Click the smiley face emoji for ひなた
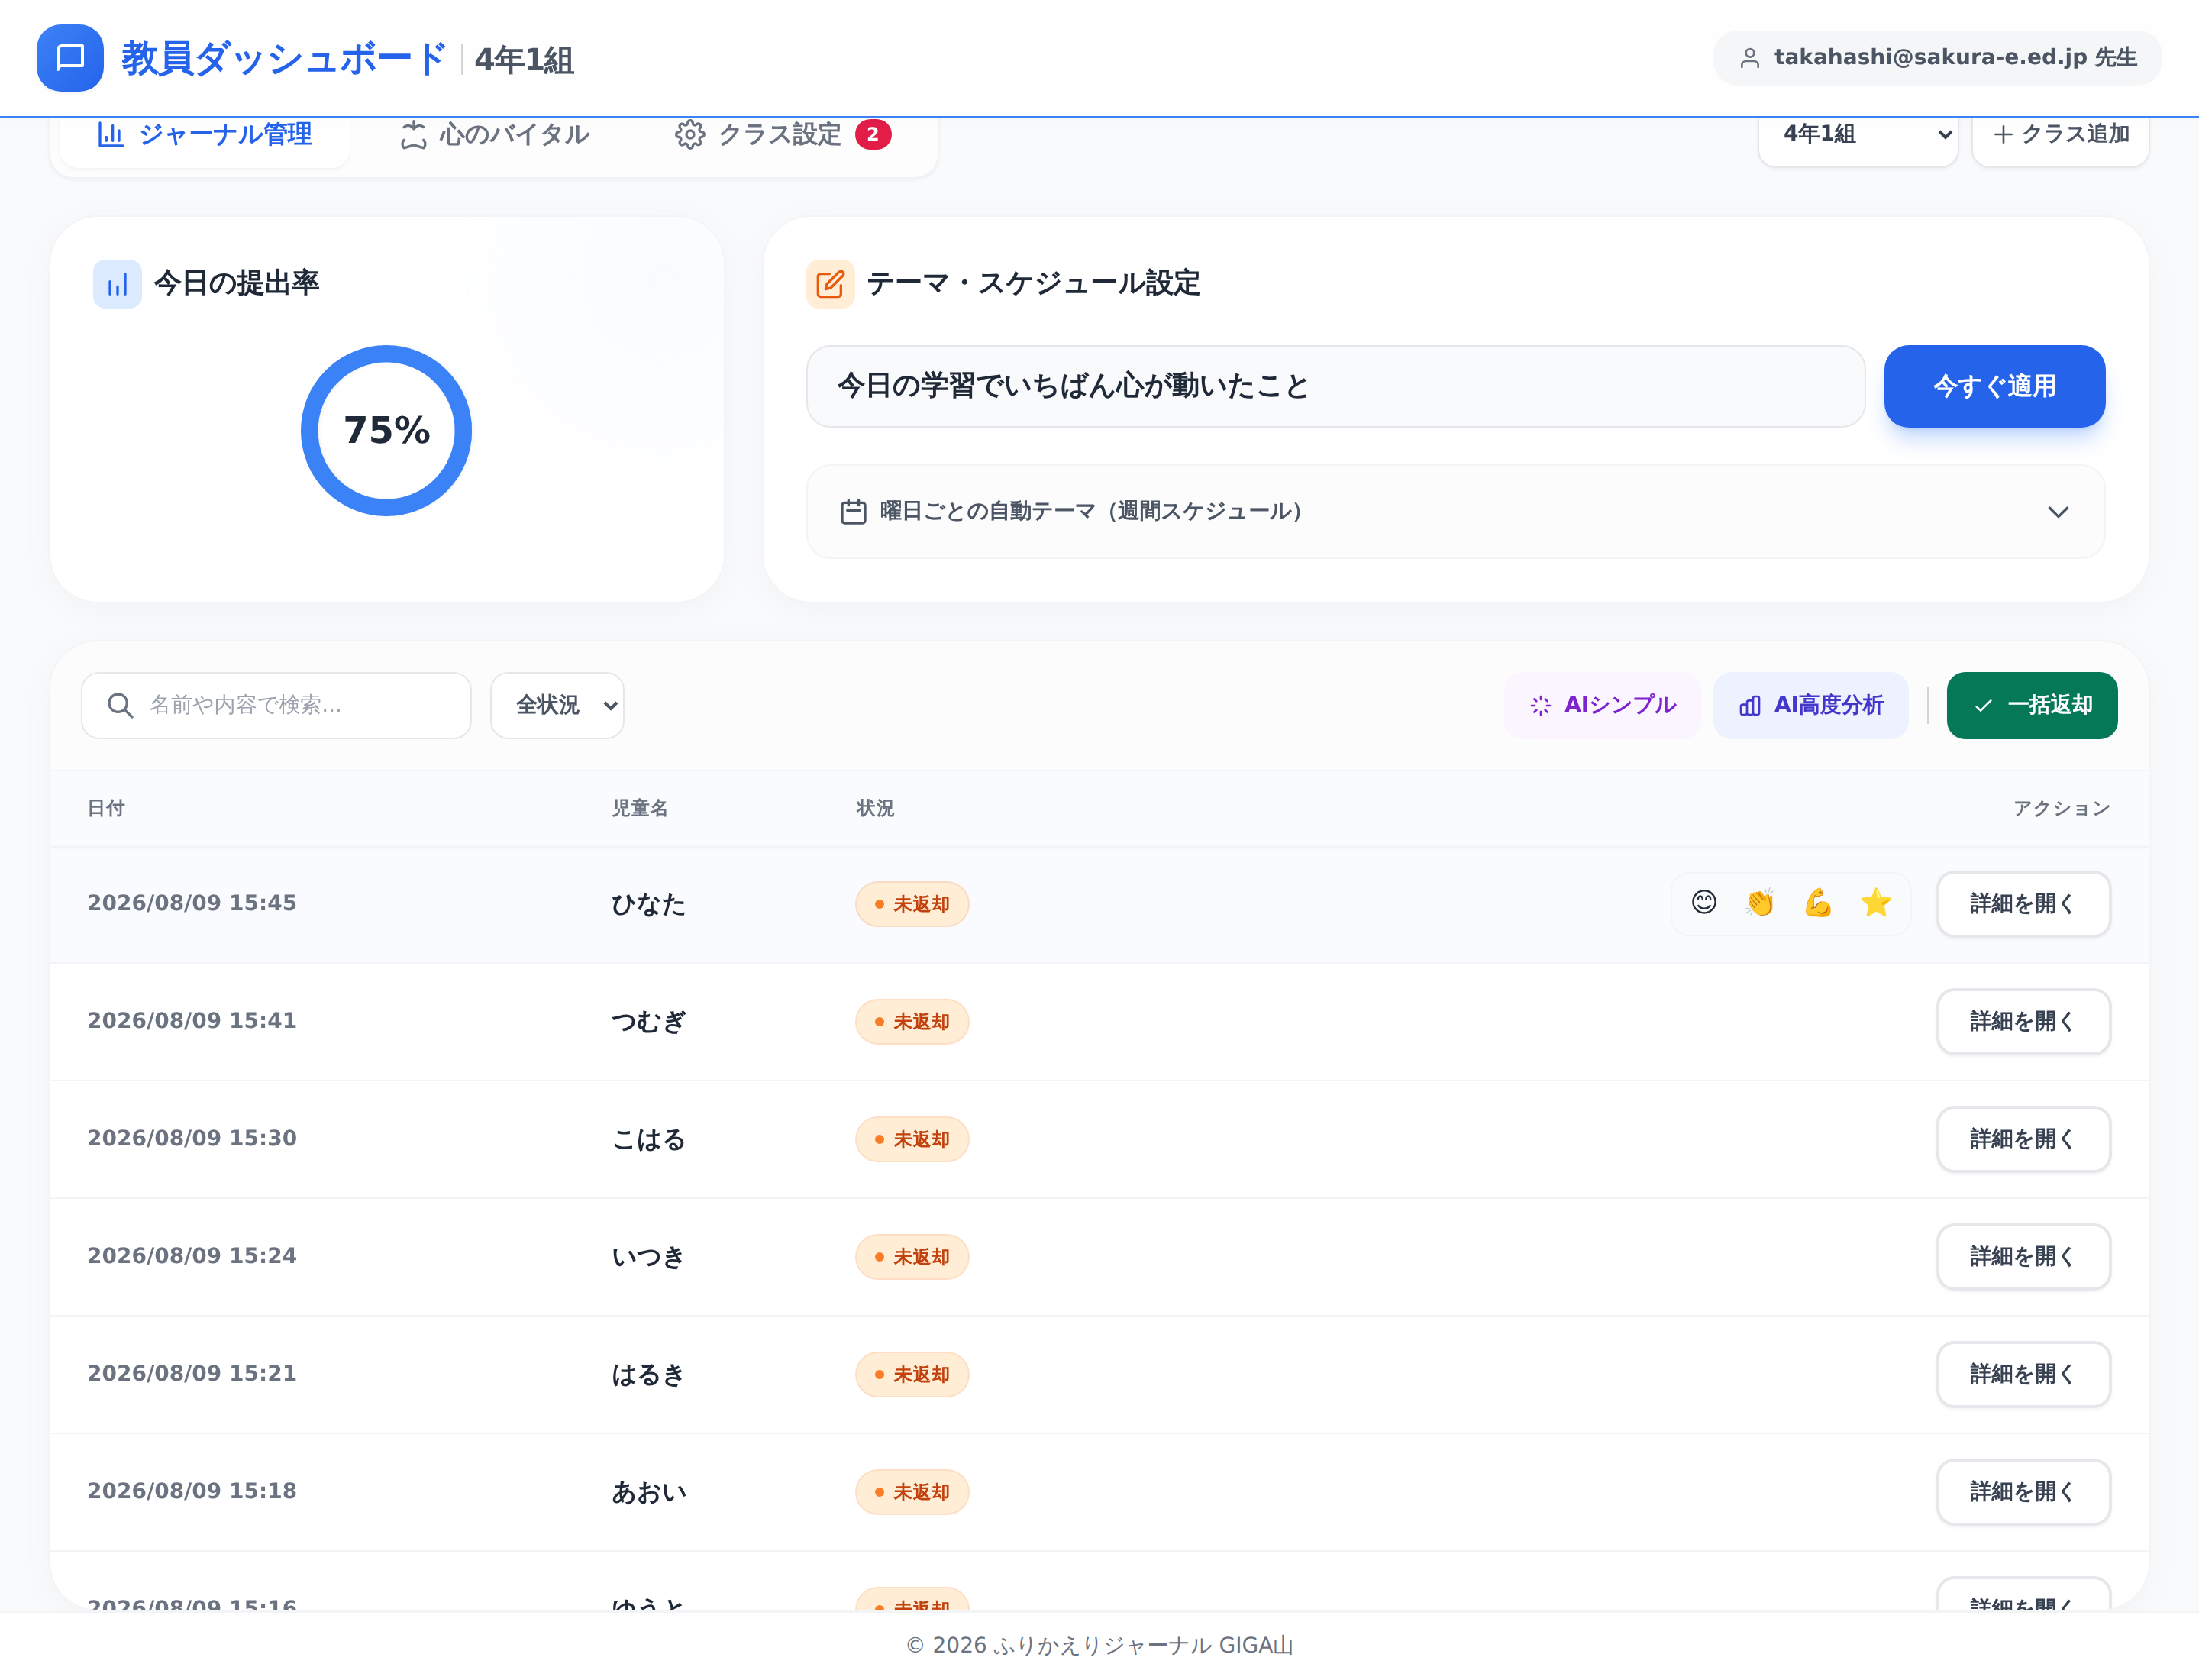 coord(1704,903)
